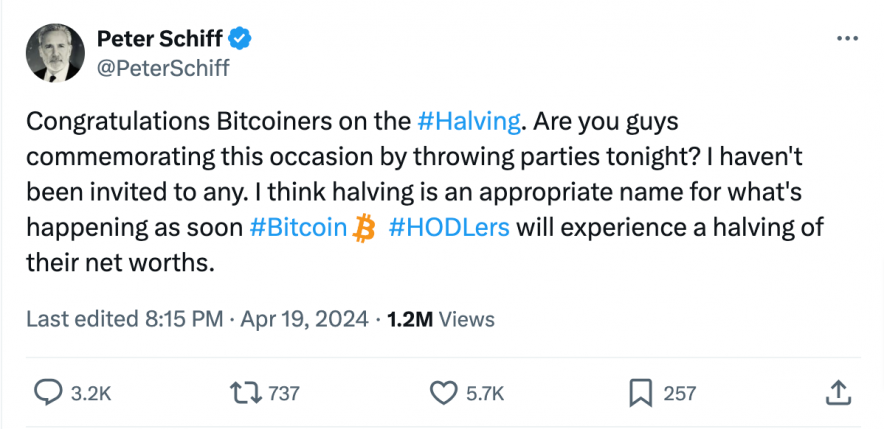Viewport: 884px width, 429px height.
Task: Bookmark this tweet using the bookmark icon
Action: pyautogui.click(x=641, y=392)
